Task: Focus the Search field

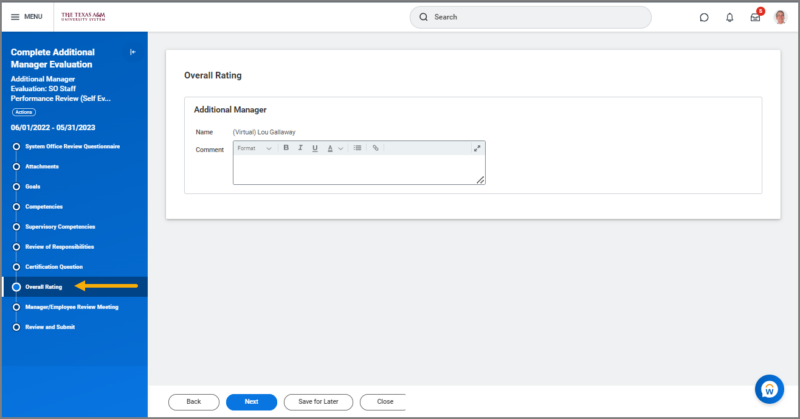Action: [x=531, y=17]
